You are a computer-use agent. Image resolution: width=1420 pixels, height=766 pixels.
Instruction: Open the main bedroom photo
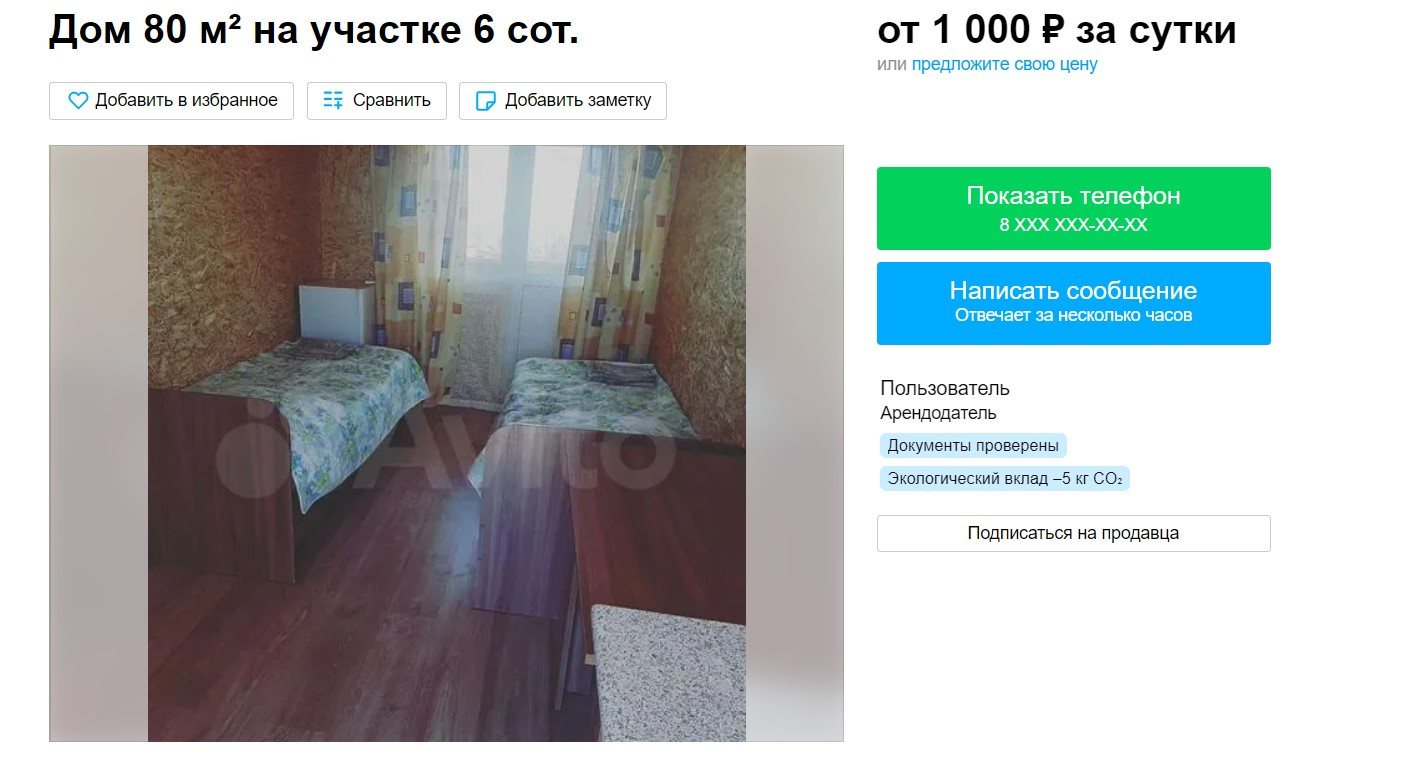[447, 443]
